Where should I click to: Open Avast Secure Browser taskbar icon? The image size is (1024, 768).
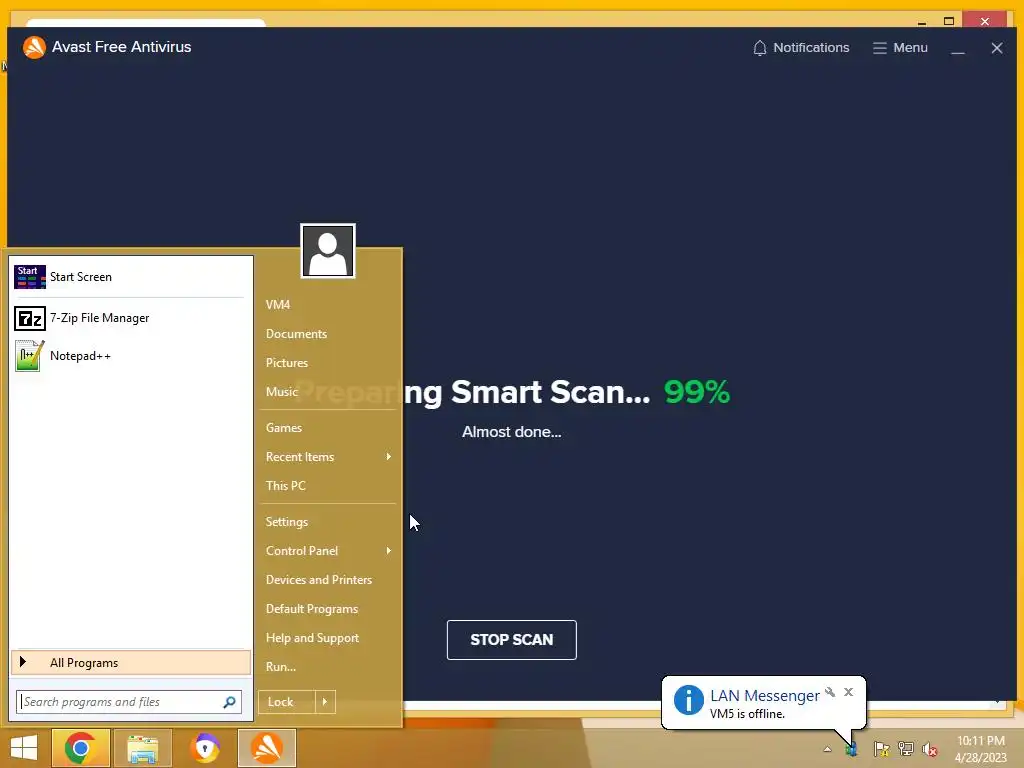(205, 748)
